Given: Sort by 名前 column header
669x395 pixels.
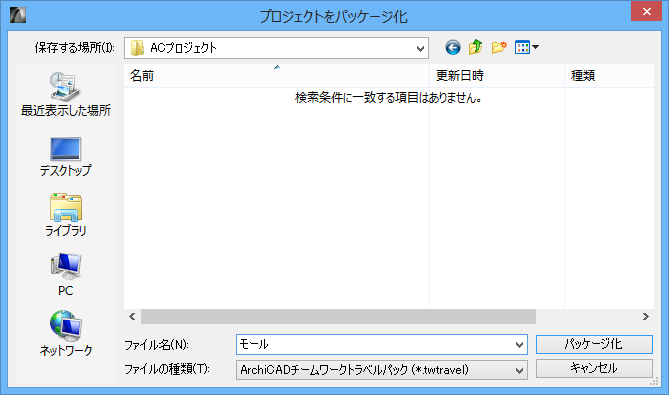Looking at the screenshot, I should point(276,76).
